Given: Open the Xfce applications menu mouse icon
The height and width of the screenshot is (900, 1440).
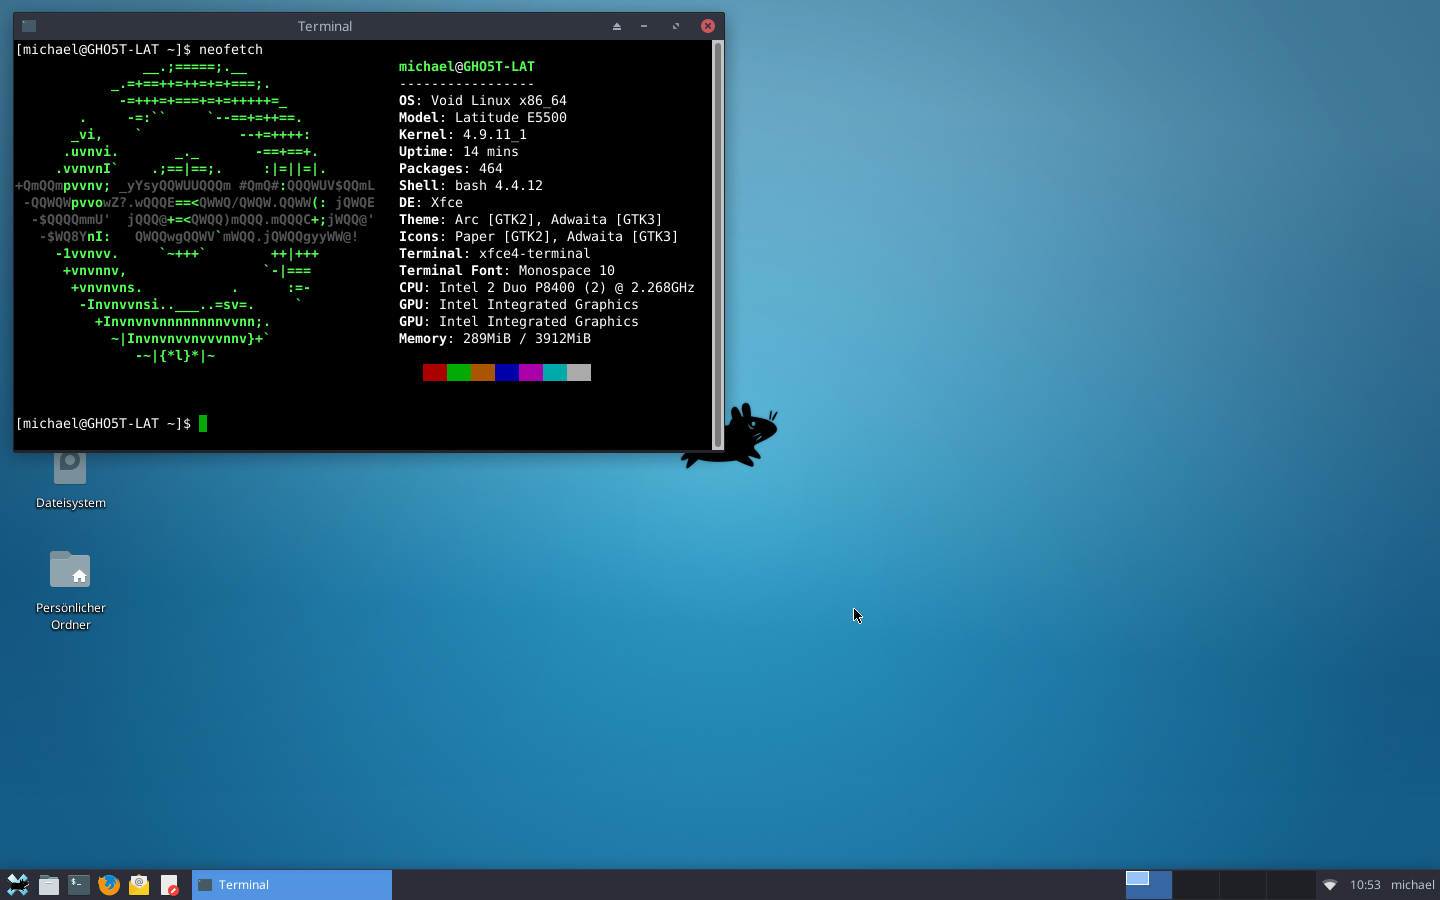Looking at the screenshot, I should [x=18, y=884].
